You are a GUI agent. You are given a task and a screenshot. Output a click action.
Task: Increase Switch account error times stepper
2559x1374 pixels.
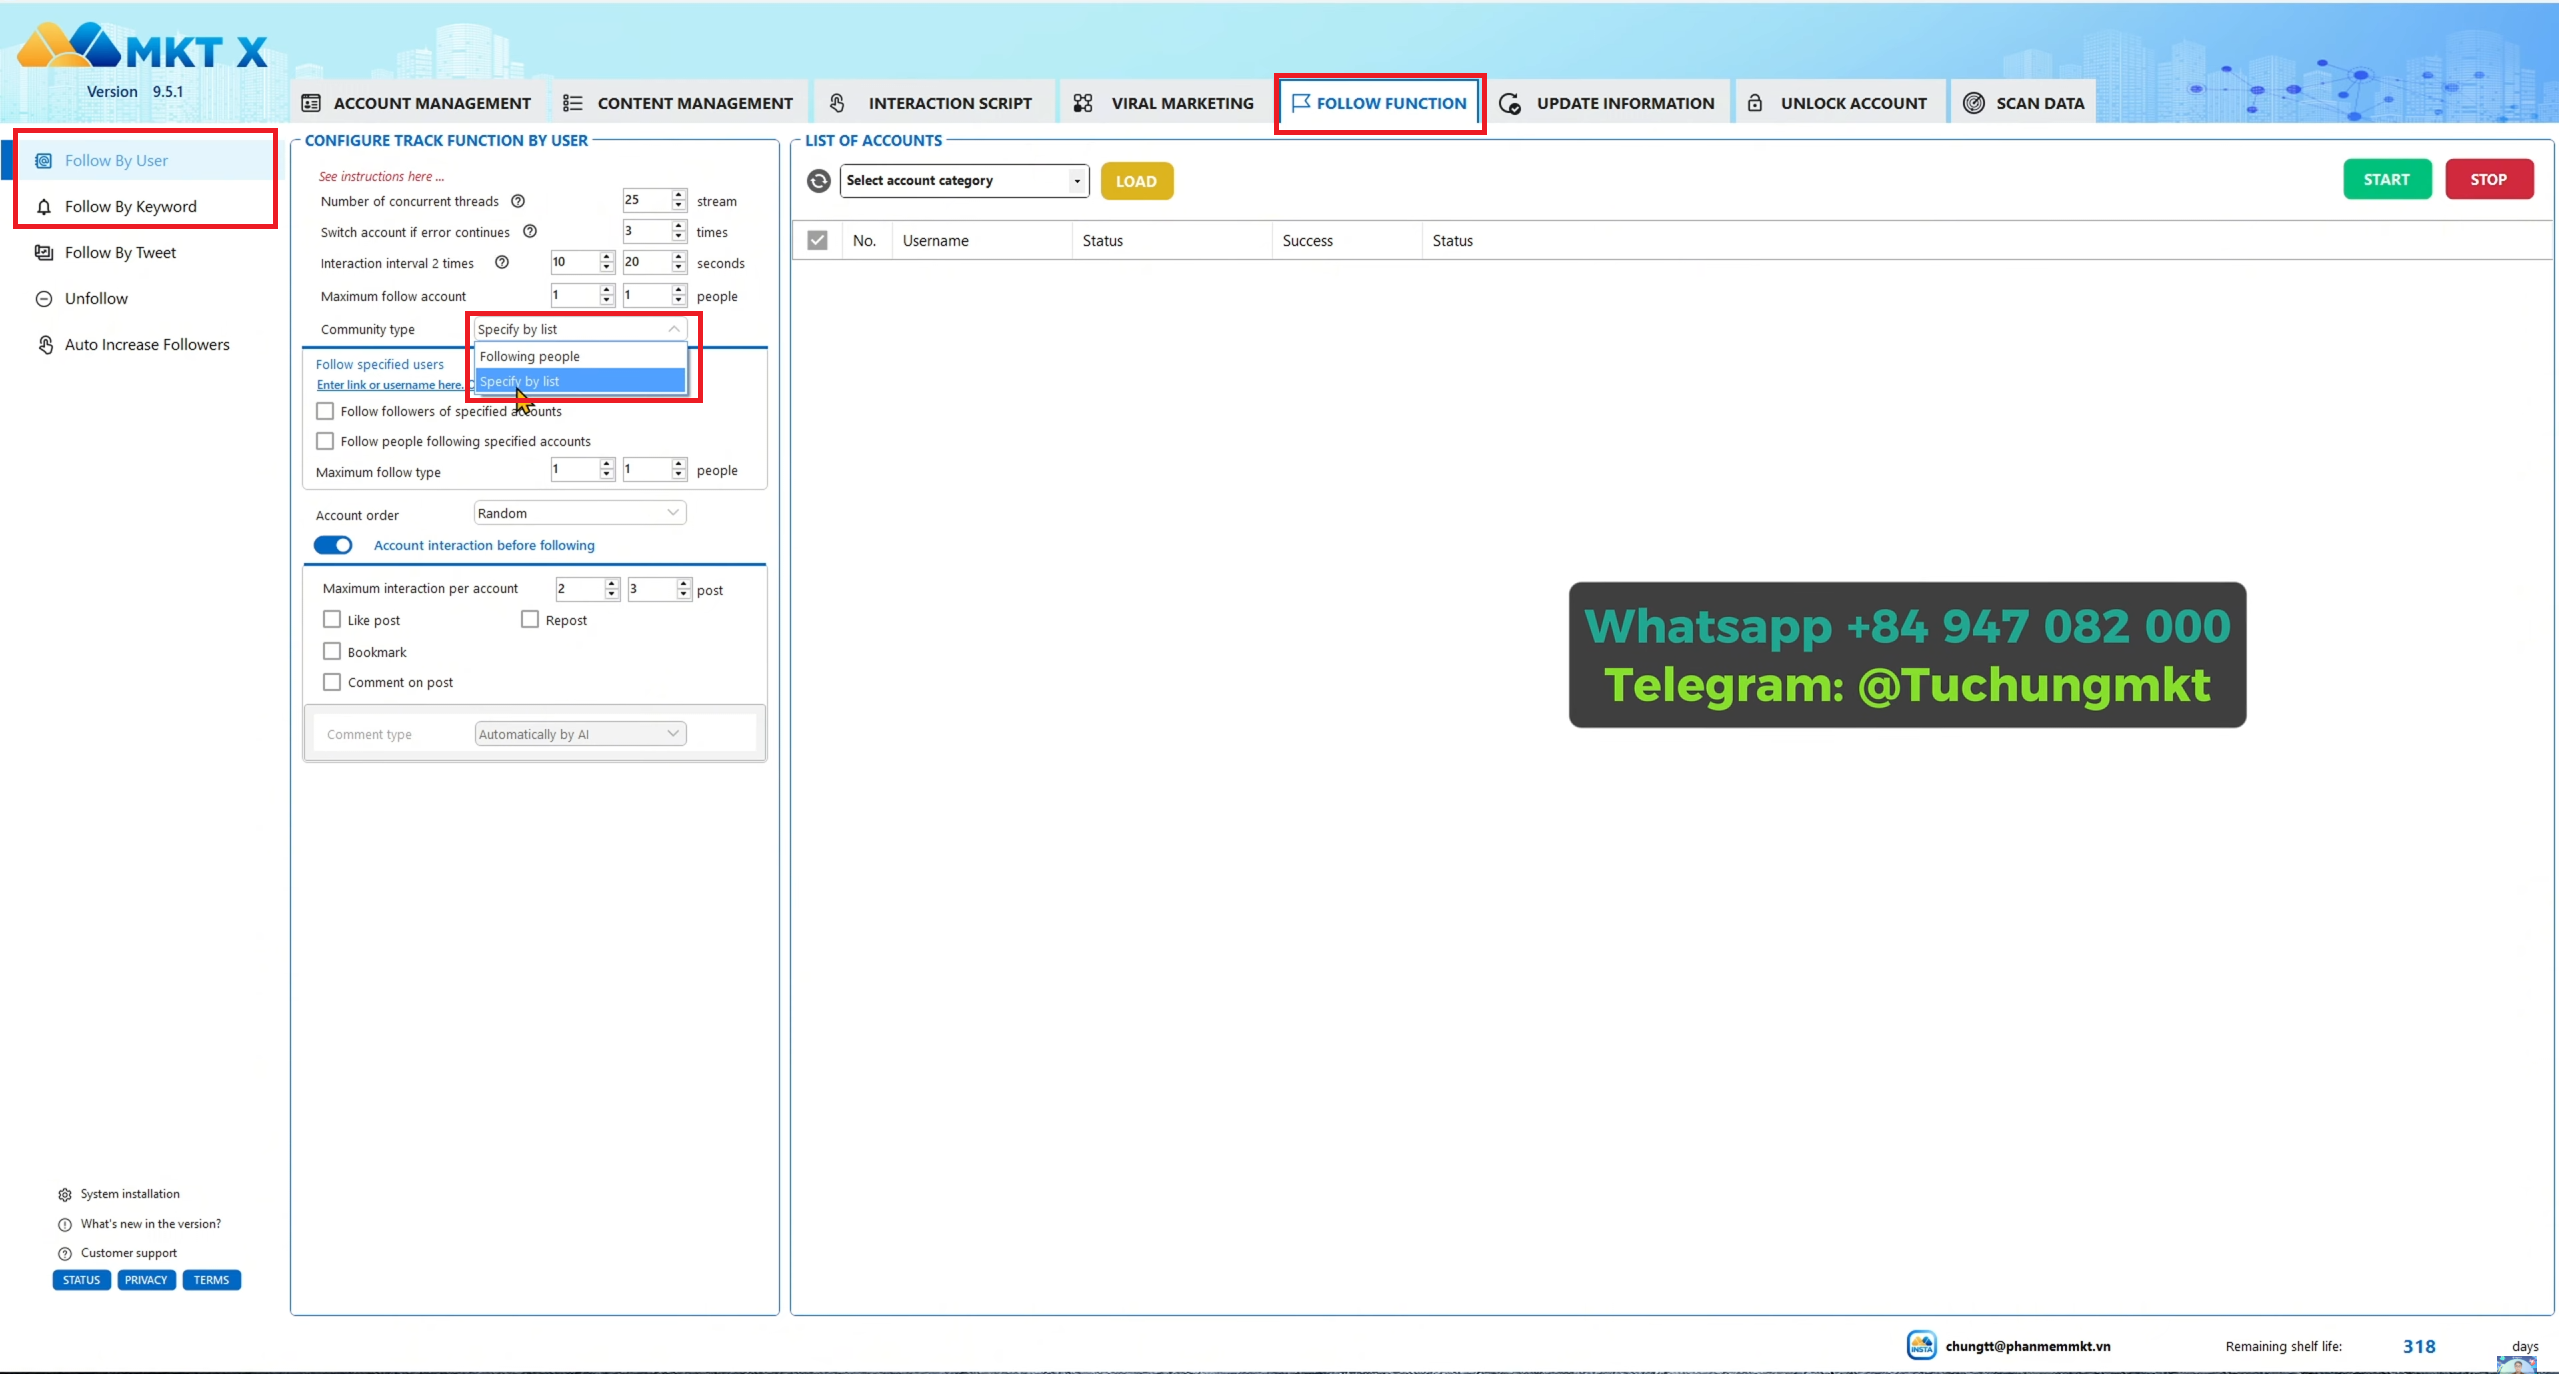(x=679, y=225)
